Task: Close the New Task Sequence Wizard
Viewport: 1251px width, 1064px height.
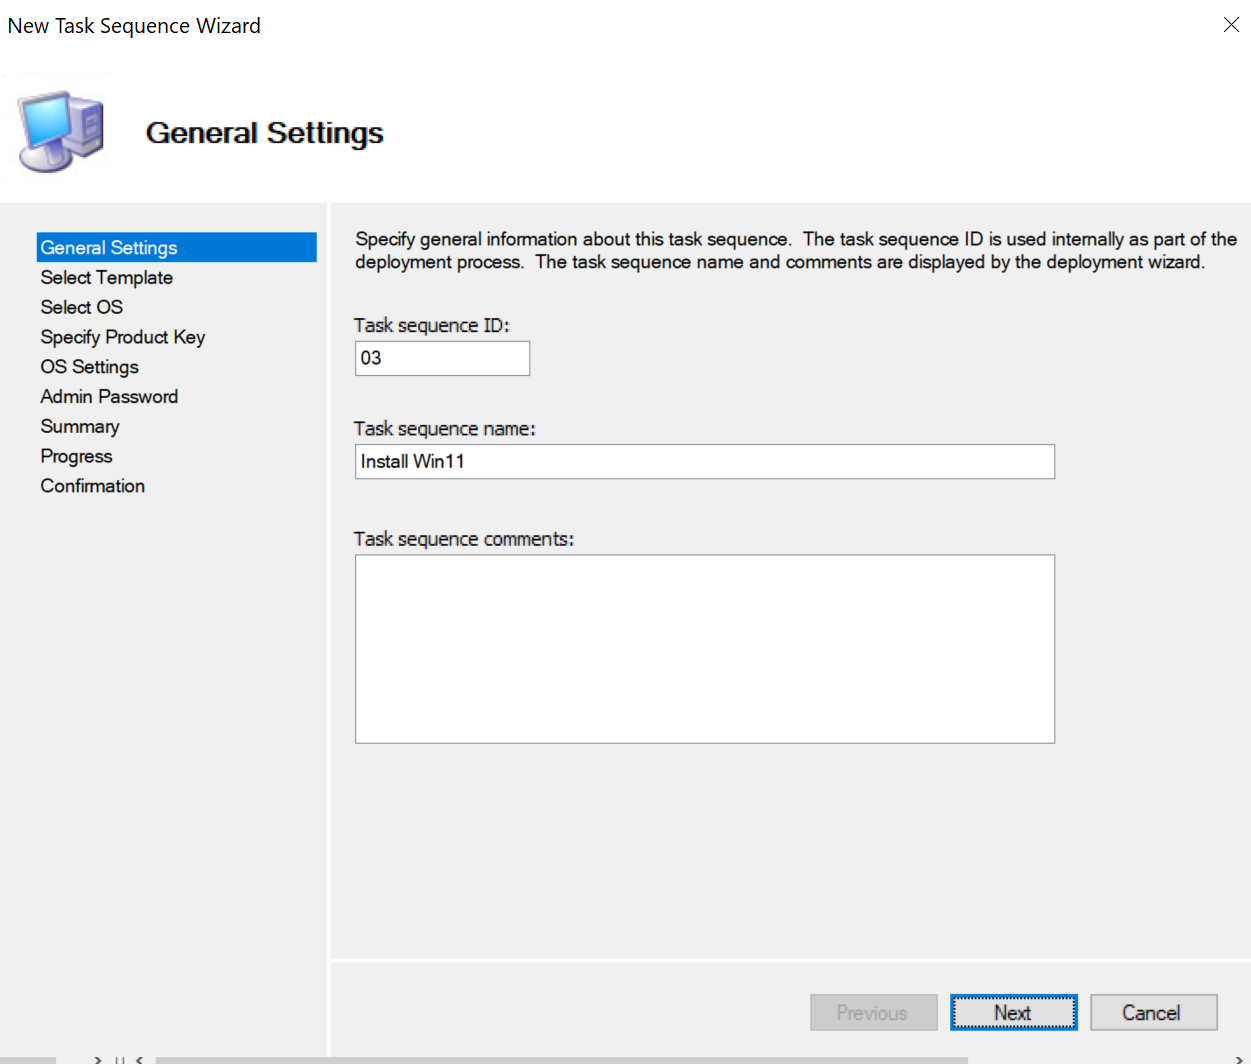Action: [x=1231, y=25]
